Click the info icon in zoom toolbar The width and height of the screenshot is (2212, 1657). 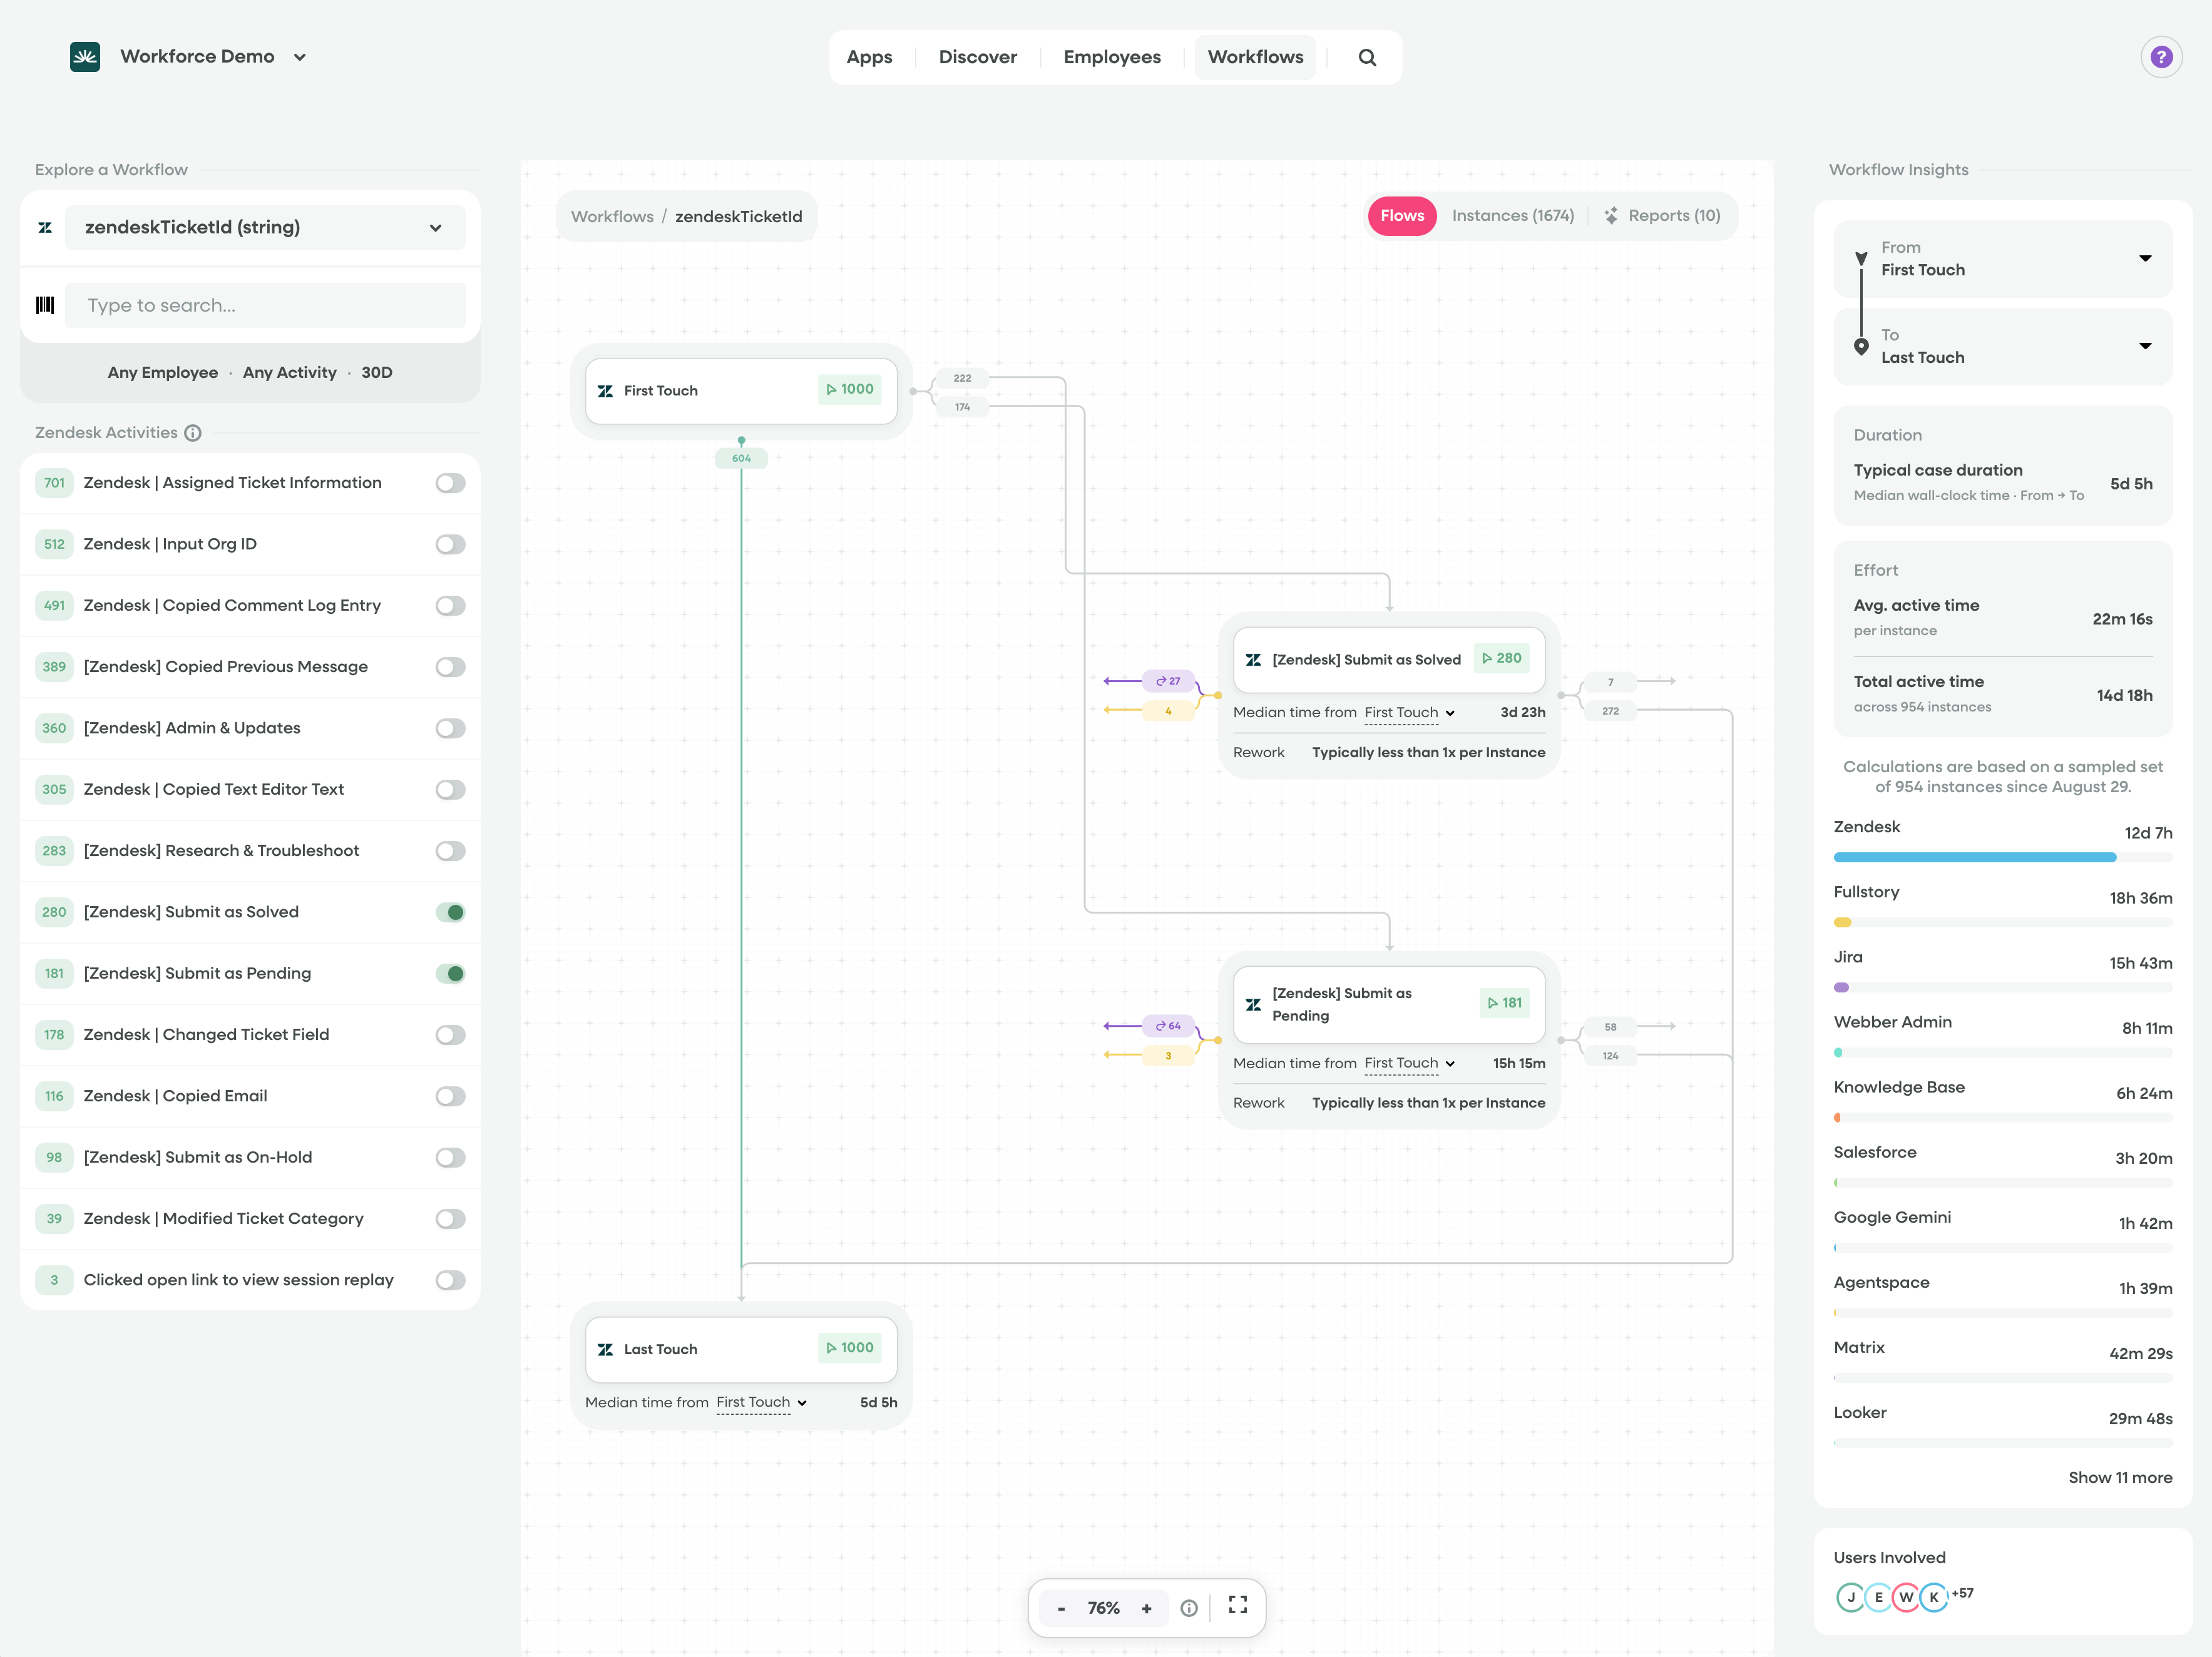(1189, 1608)
